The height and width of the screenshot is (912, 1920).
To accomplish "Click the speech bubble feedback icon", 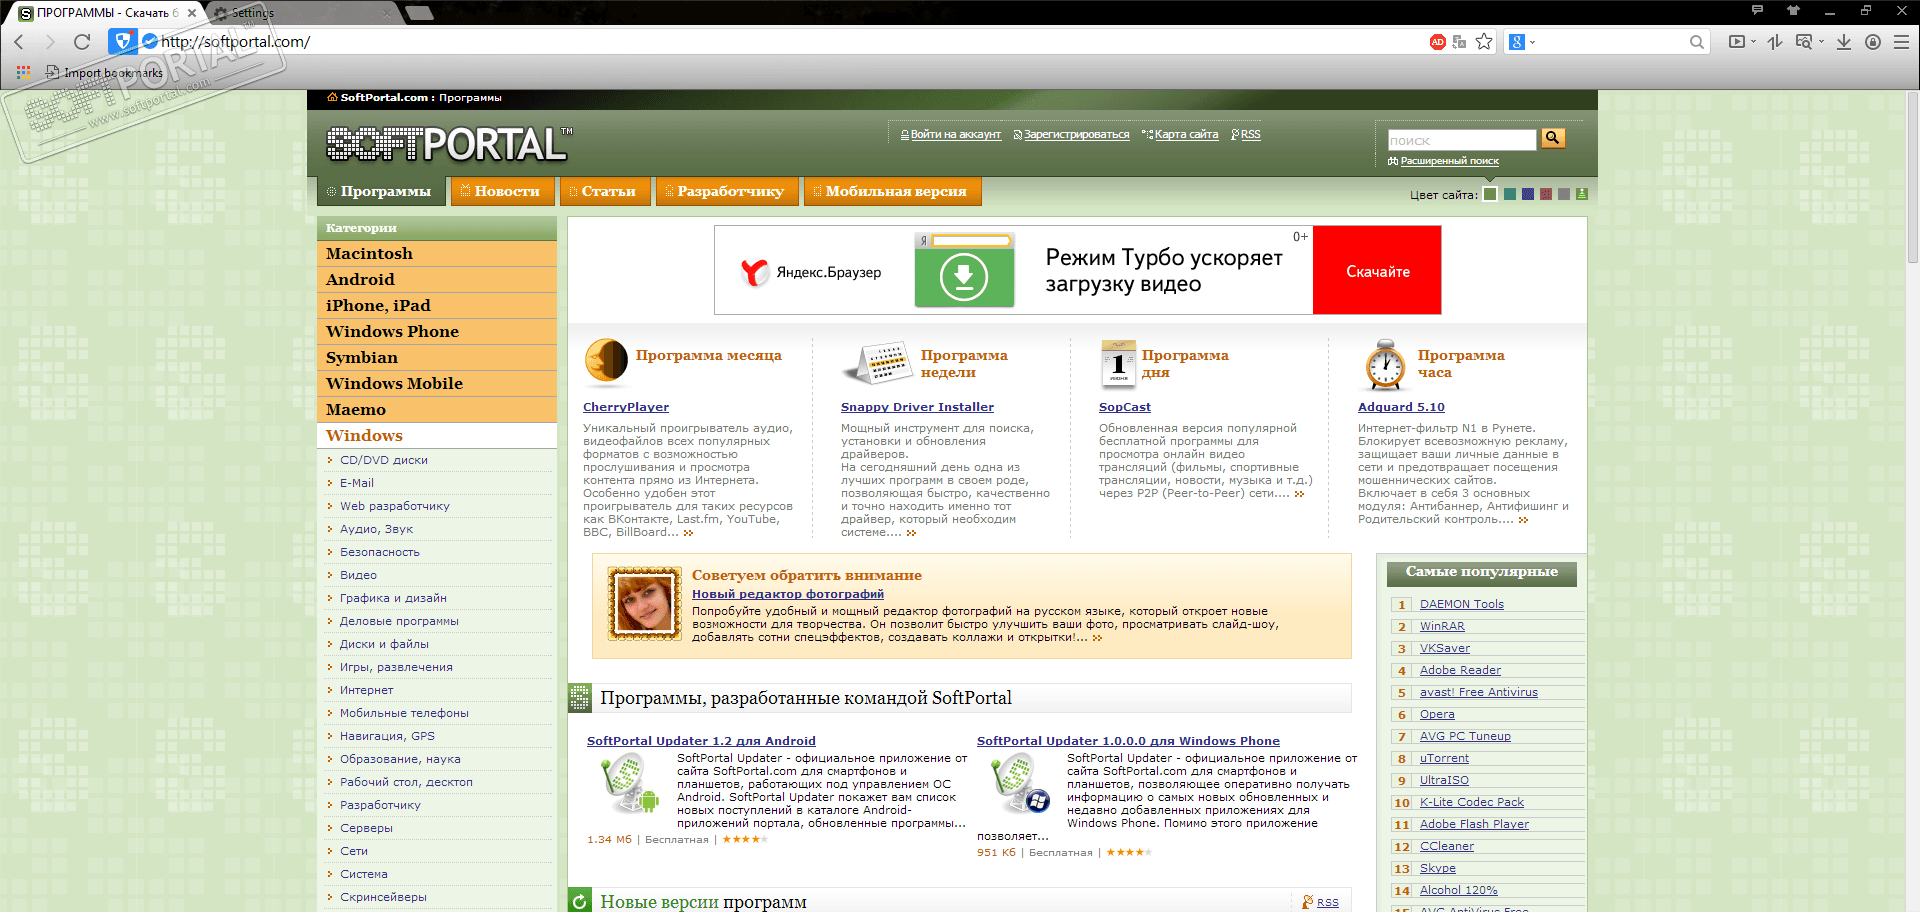I will [1757, 10].
